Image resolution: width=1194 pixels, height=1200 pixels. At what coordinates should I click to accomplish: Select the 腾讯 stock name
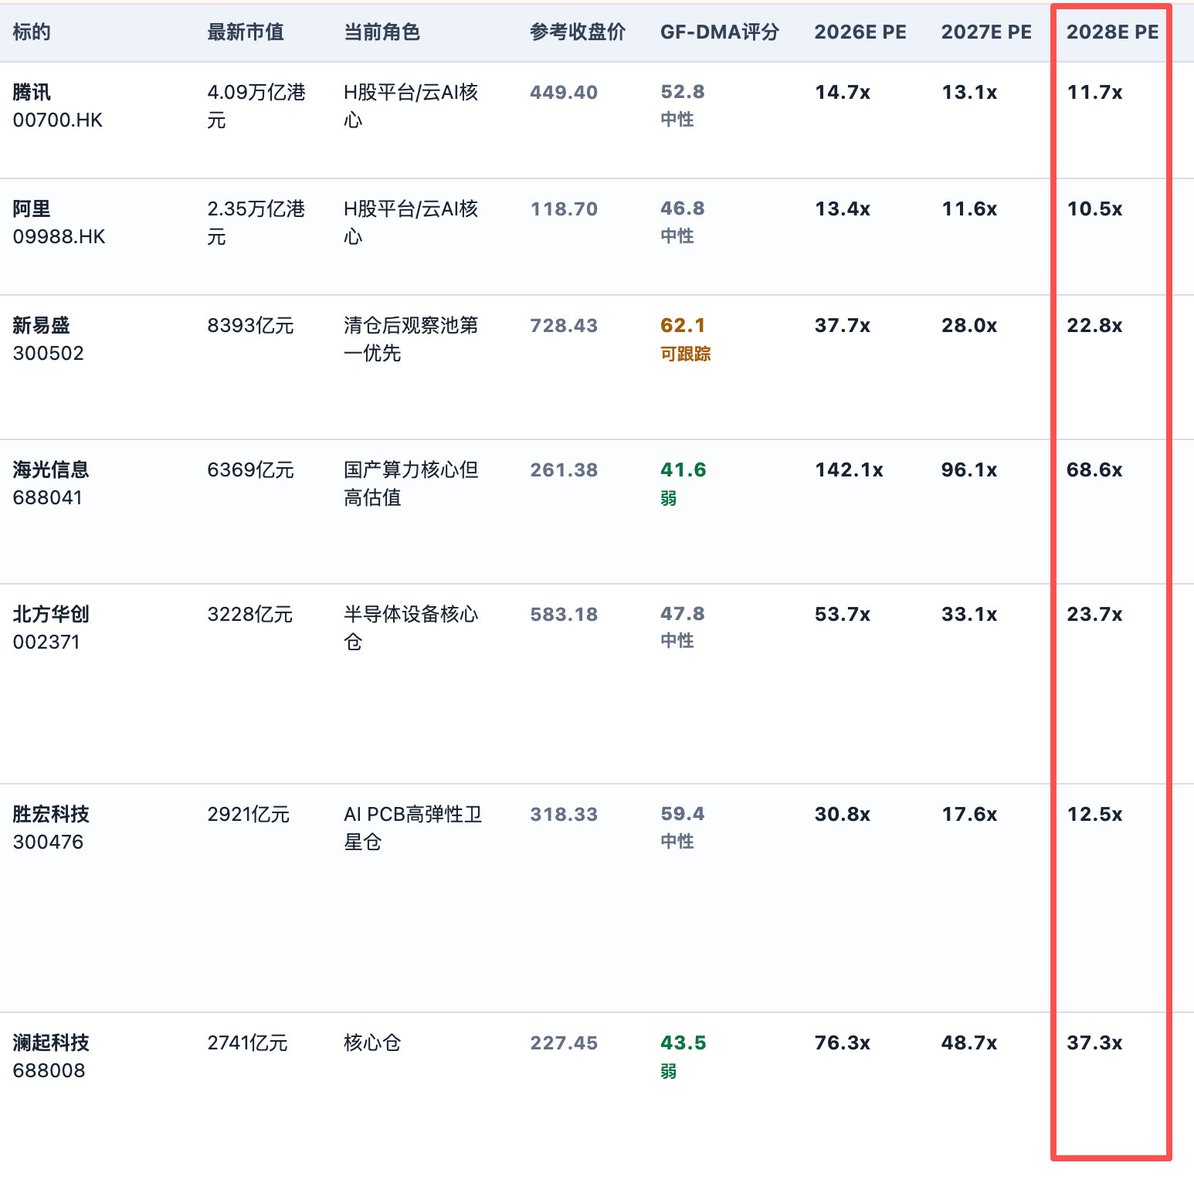[31, 92]
